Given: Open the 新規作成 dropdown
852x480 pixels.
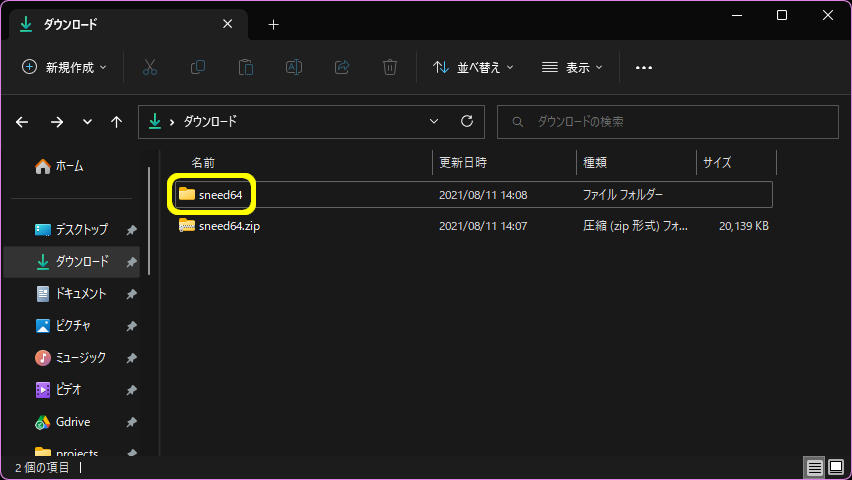Looking at the screenshot, I should (64, 67).
